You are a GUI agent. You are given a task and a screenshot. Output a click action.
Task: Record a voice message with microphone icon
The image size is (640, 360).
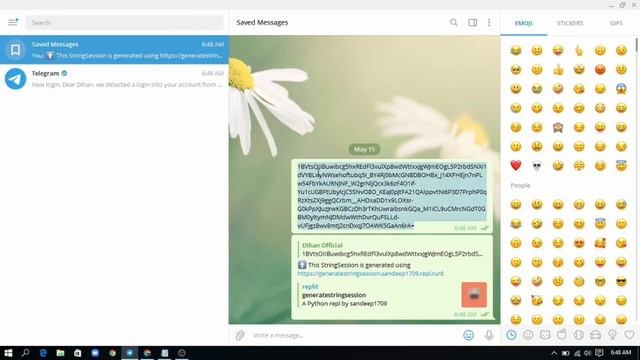pos(489,336)
